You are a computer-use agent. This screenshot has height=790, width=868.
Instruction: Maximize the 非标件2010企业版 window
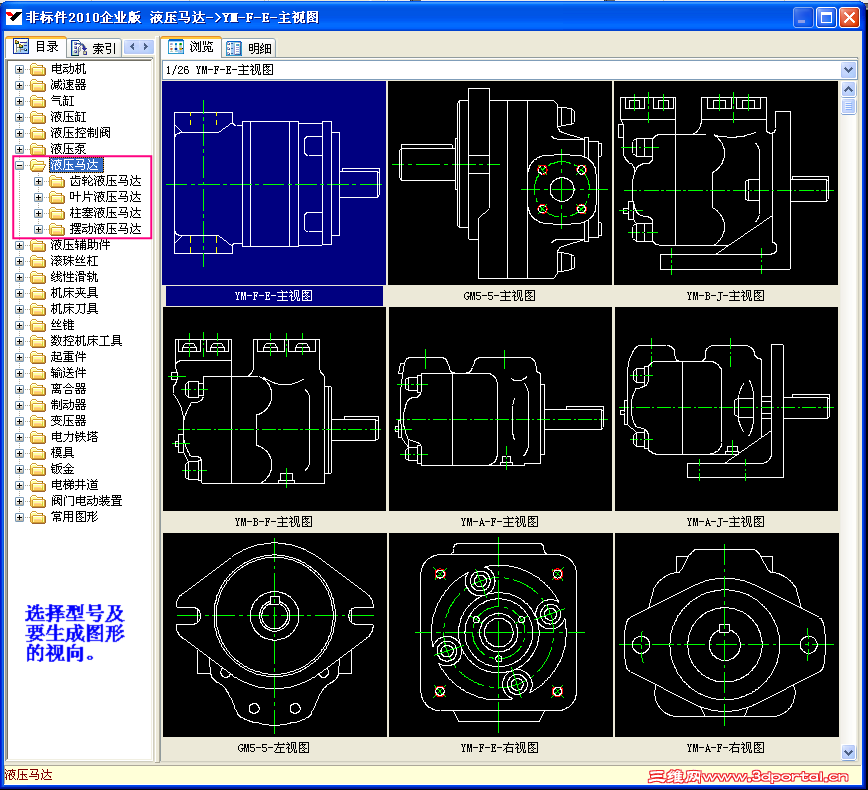tap(826, 18)
